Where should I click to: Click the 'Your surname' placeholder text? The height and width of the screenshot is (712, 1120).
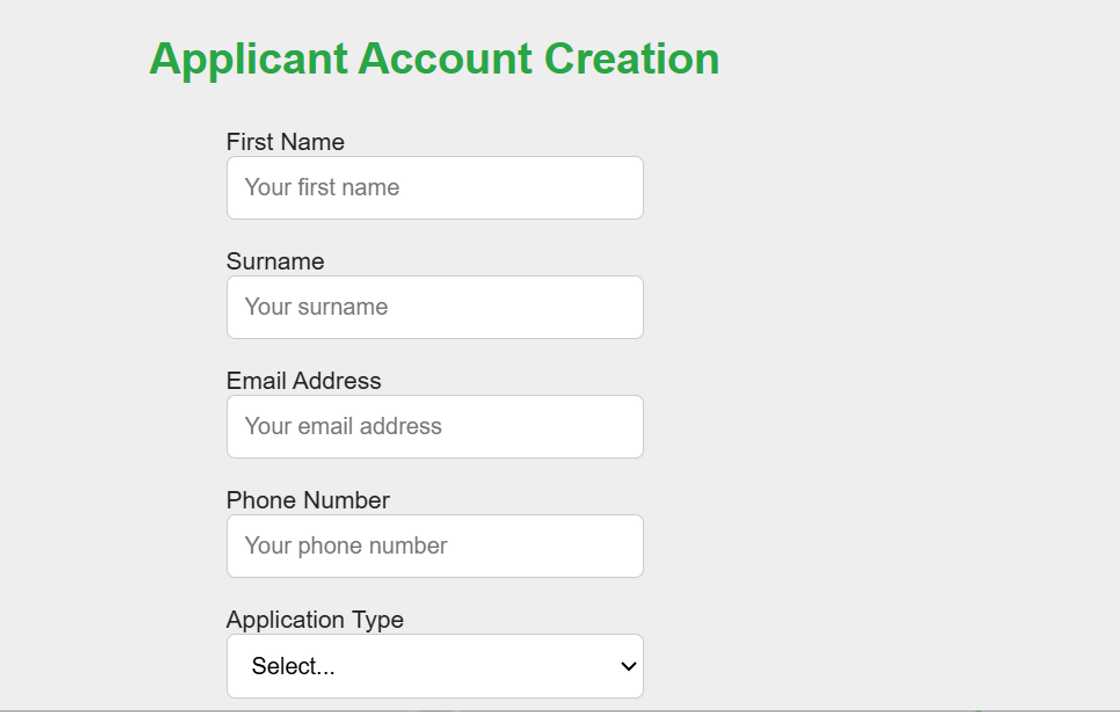pyautogui.click(x=313, y=307)
